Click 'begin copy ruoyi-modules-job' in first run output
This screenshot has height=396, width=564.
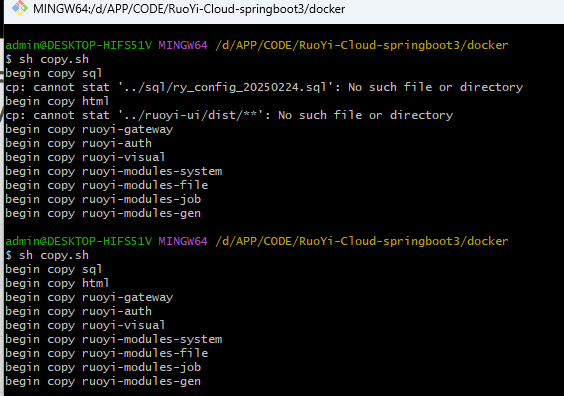click(103, 200)
